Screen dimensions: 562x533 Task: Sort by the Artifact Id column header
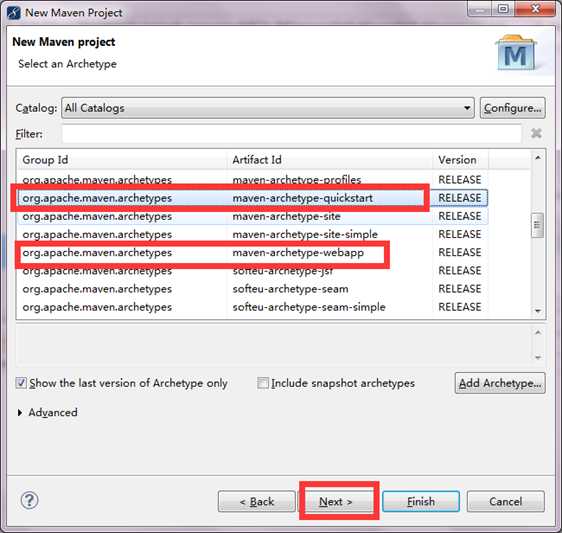[x=329, y=160]
